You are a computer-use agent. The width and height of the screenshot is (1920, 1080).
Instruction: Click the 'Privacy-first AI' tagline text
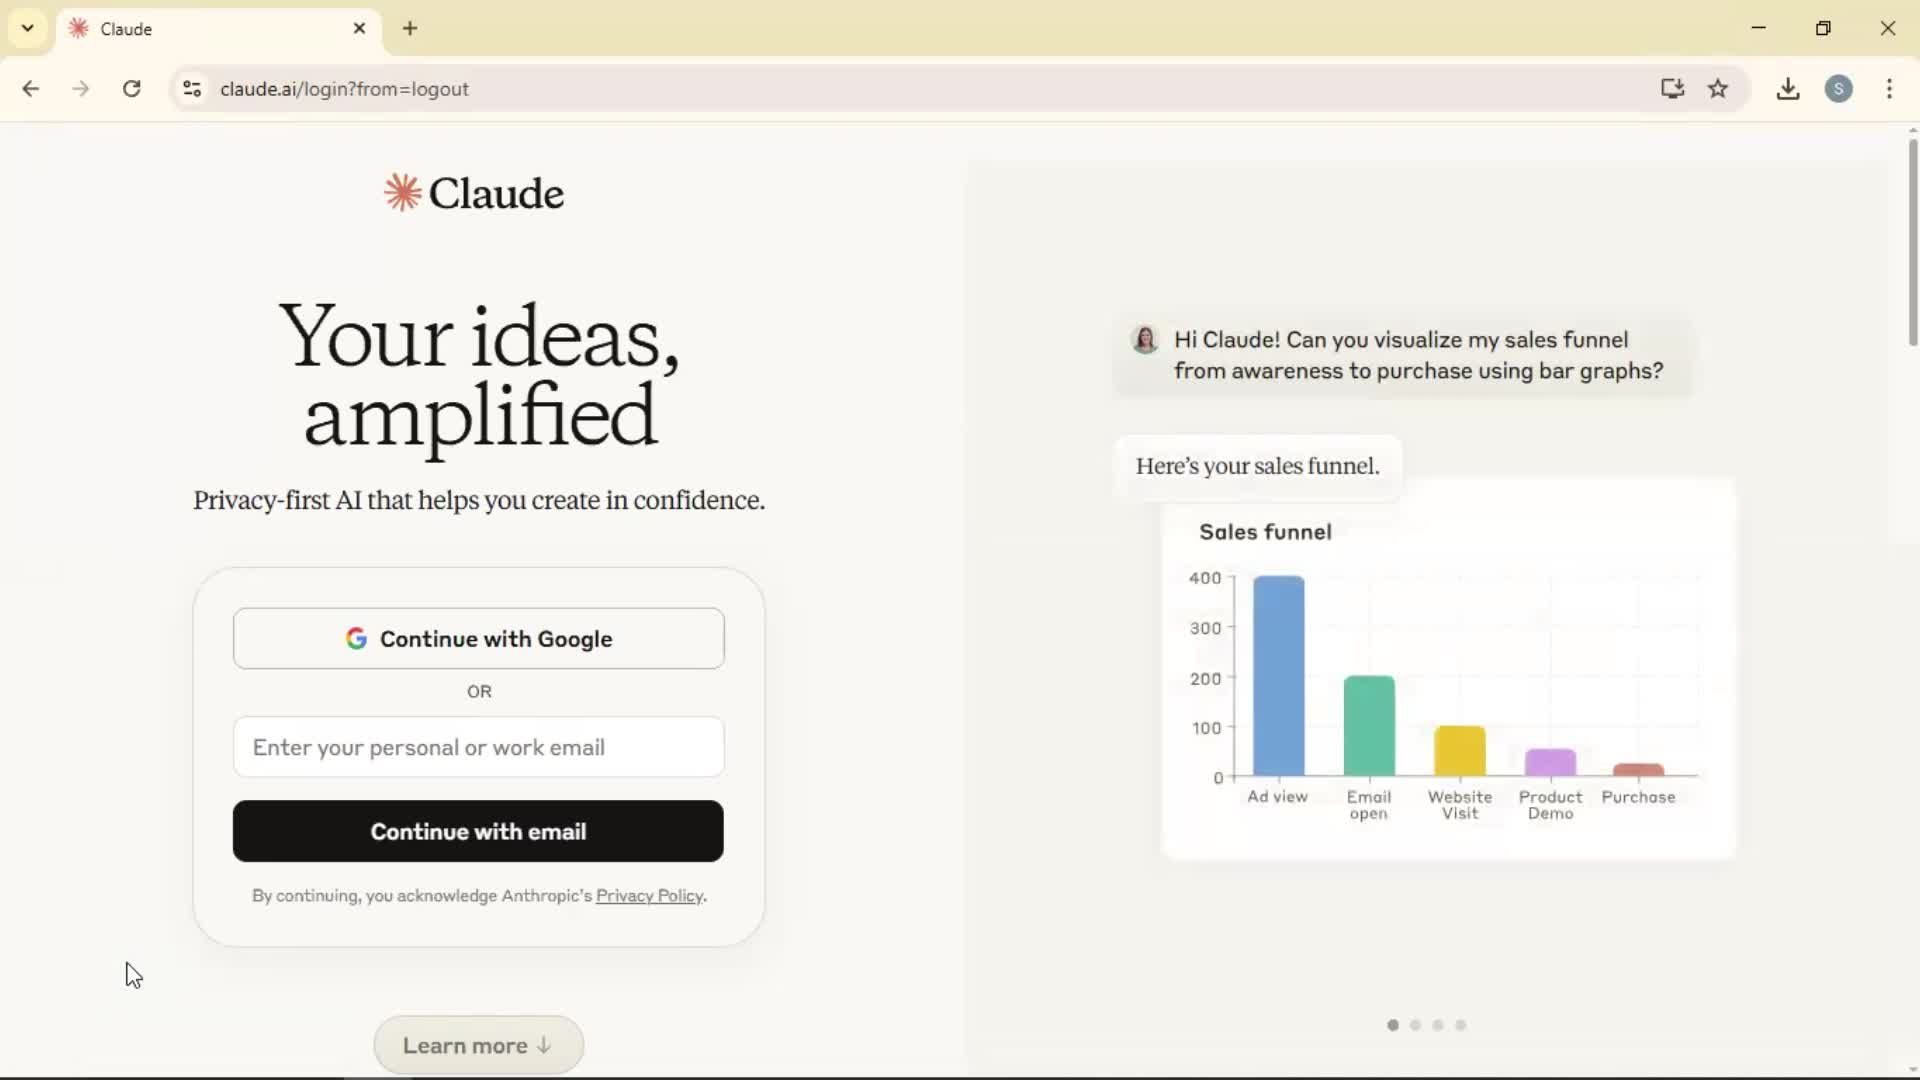[479, 500]
